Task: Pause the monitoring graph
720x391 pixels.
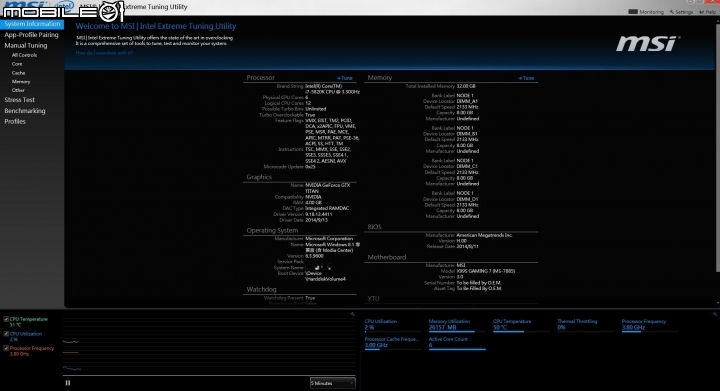Action: (68, 383)
